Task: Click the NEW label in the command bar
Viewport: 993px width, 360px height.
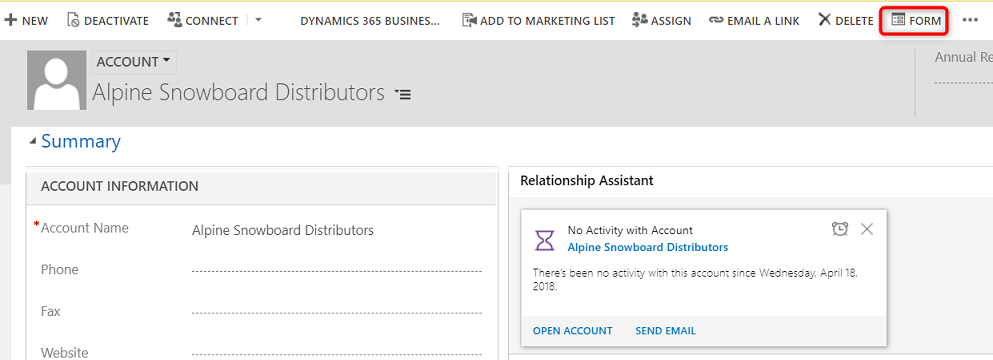Action: [x=35, y=21]
